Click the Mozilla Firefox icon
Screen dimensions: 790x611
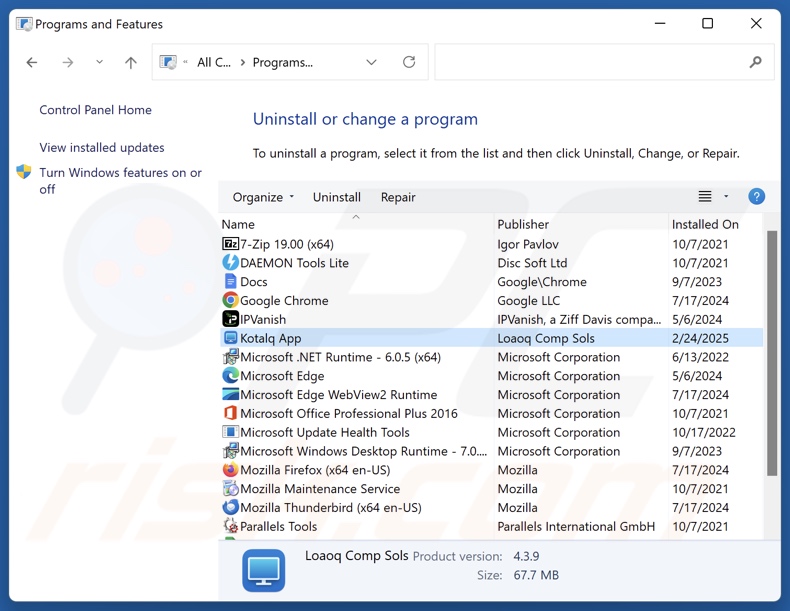[x=230, y=470]
